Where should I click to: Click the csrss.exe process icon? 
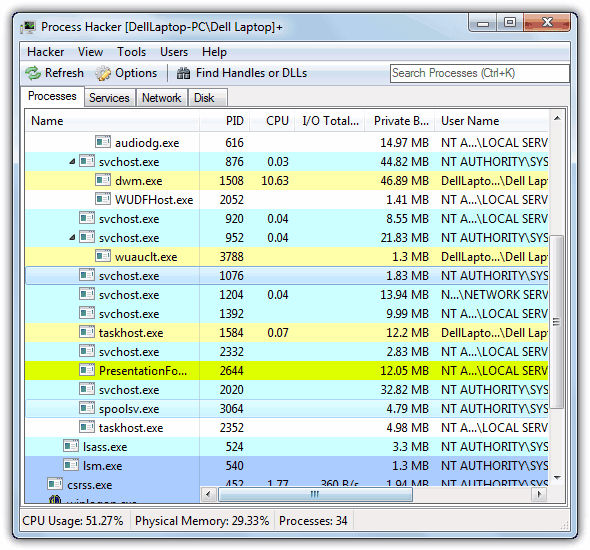(x=55, y=484)
